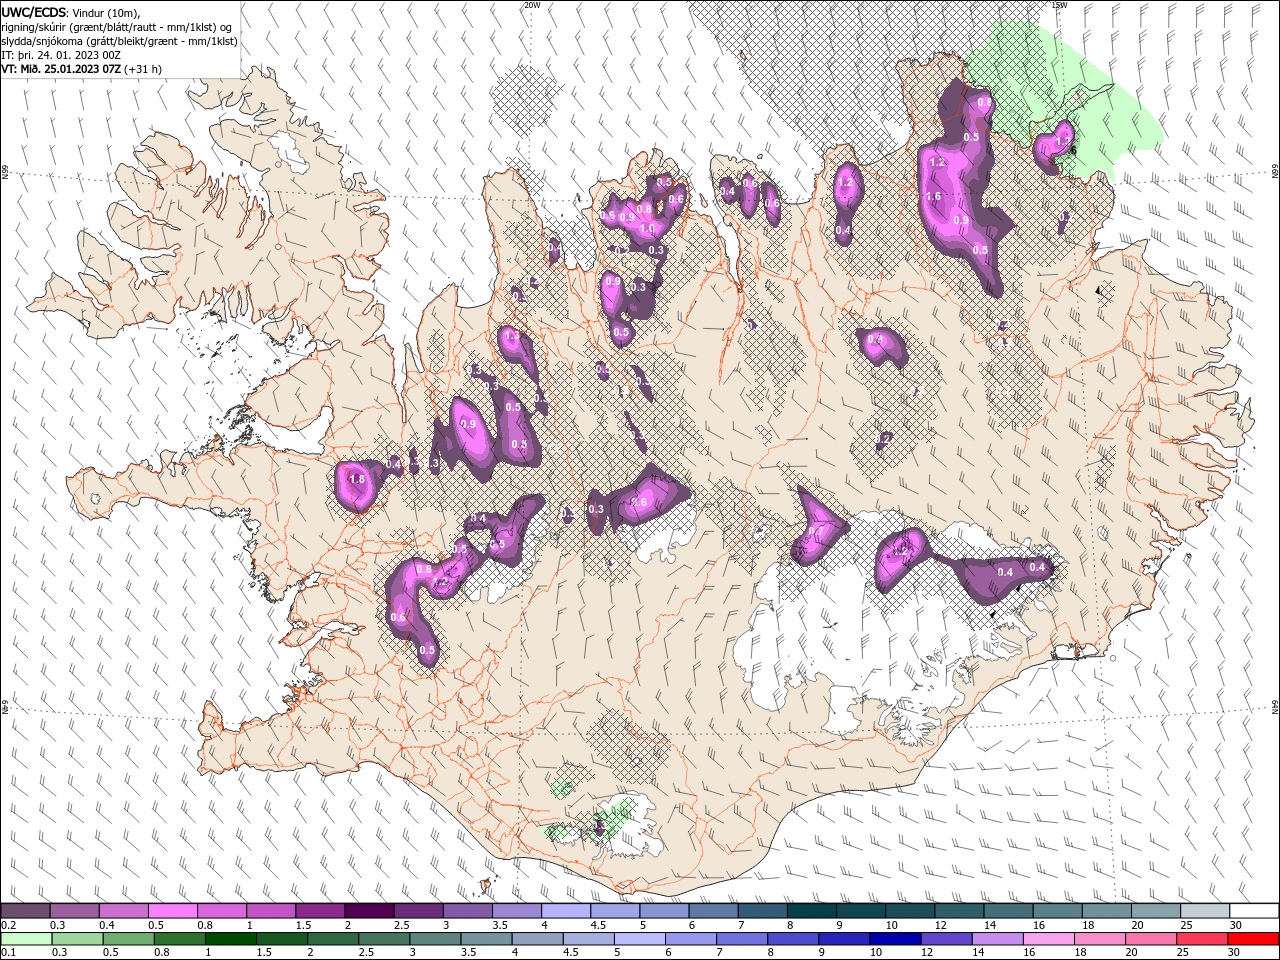Select the 'IT: þri. 24. 01. 2023 00Z' line
Viewport: 1280px width, 960px height.
pyautogui.click(x=60, y=55)
